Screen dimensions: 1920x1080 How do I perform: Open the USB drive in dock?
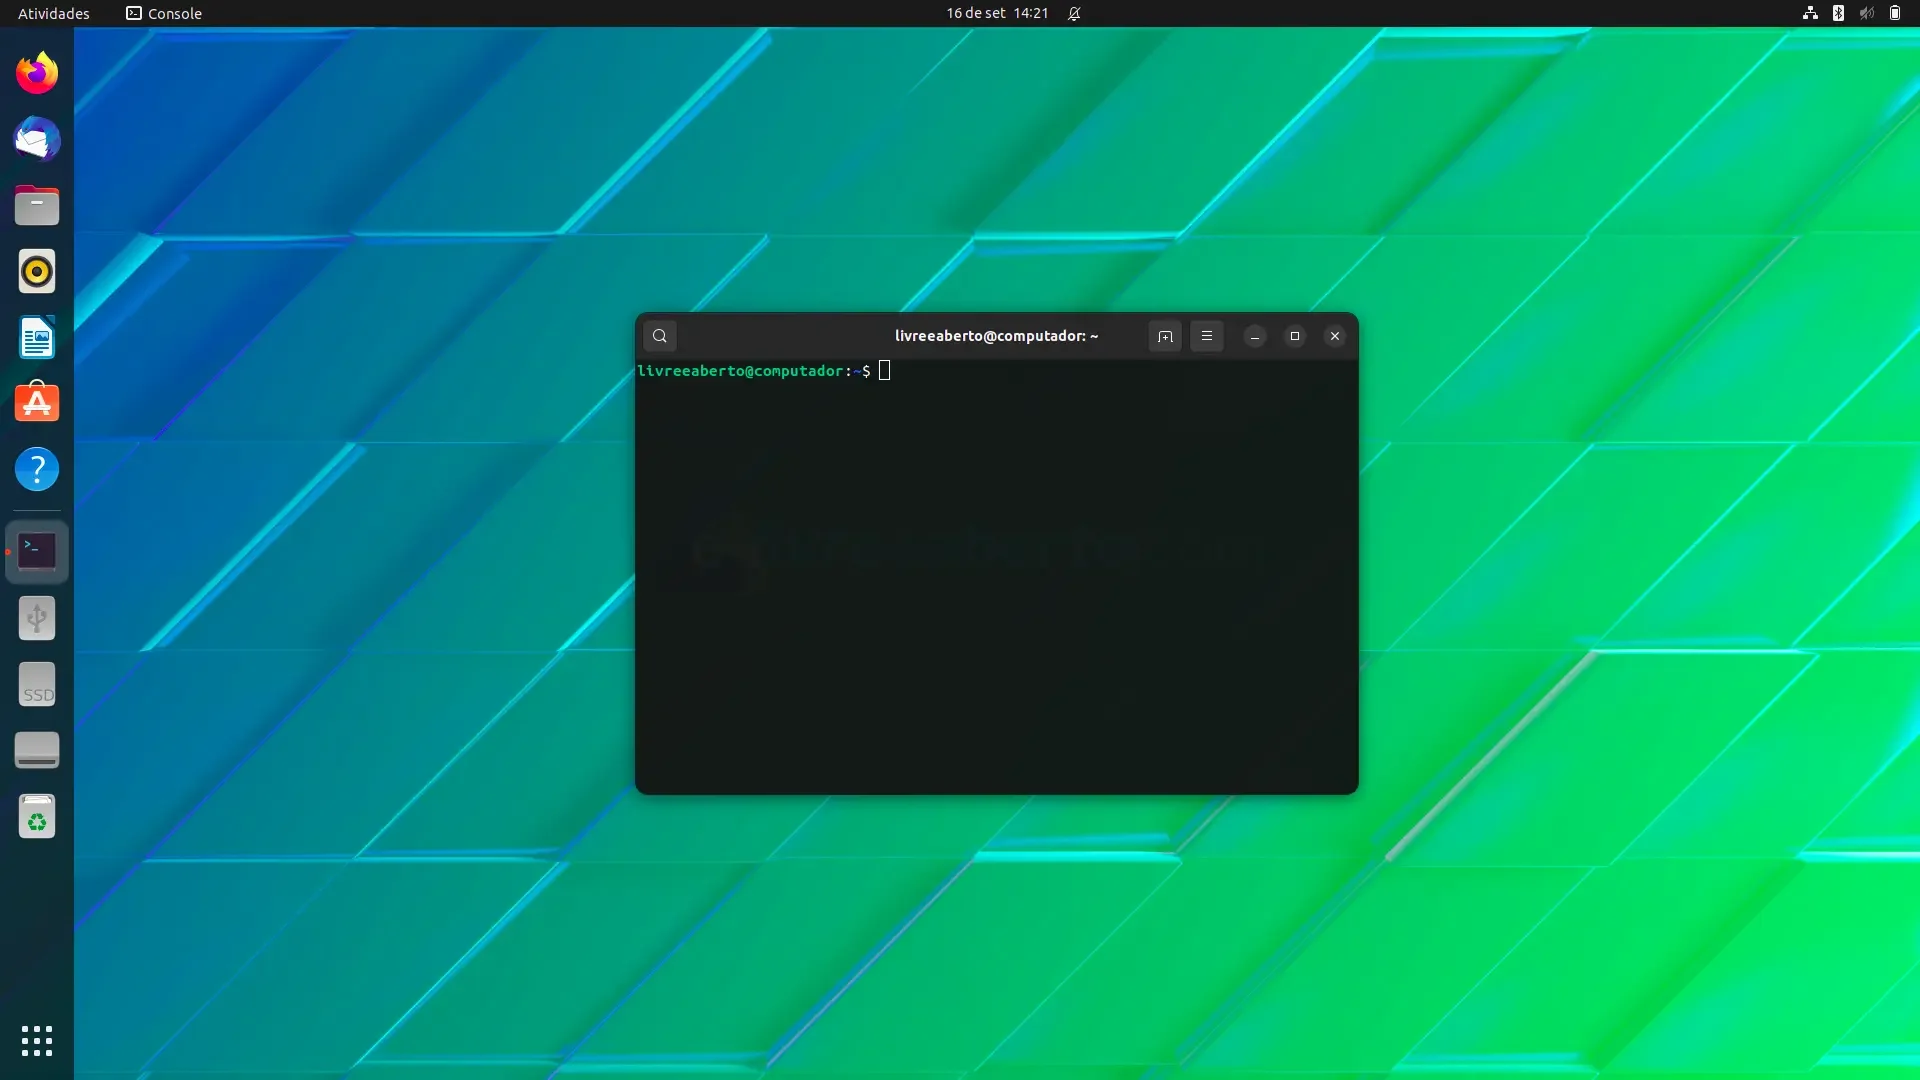[x=37, y=618]
